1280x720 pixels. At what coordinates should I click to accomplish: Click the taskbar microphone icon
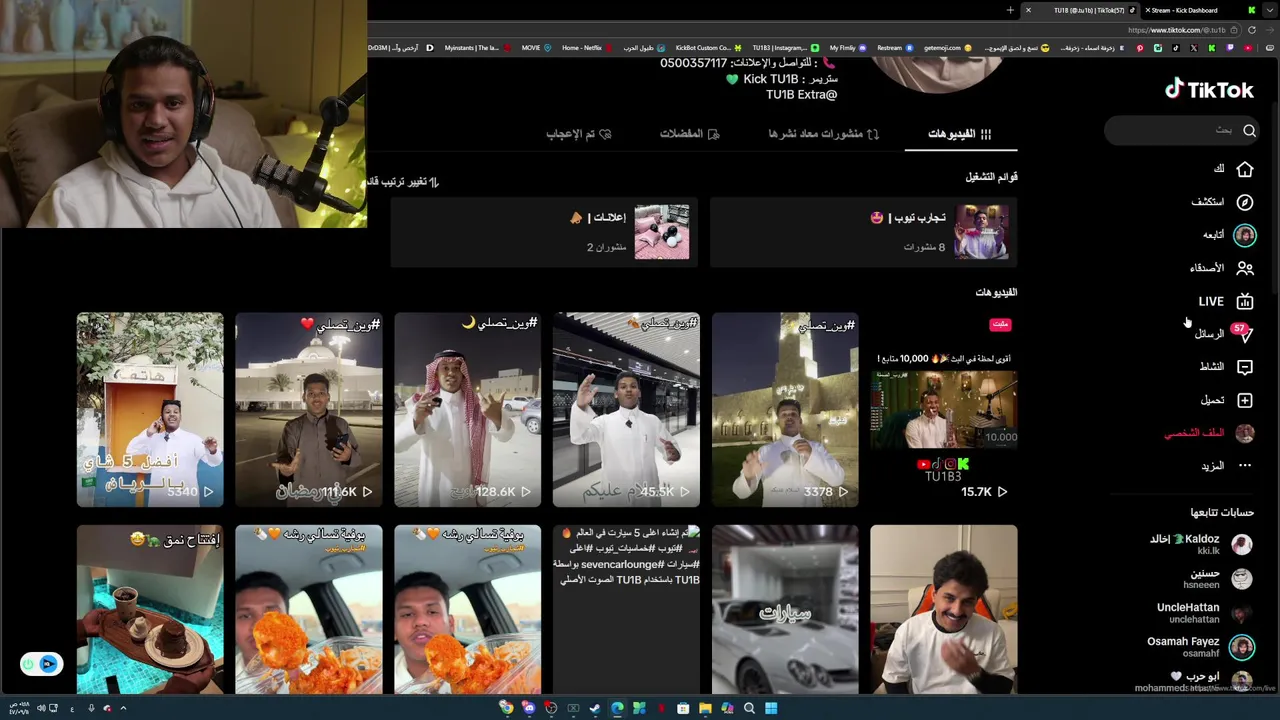coord(91,709)
